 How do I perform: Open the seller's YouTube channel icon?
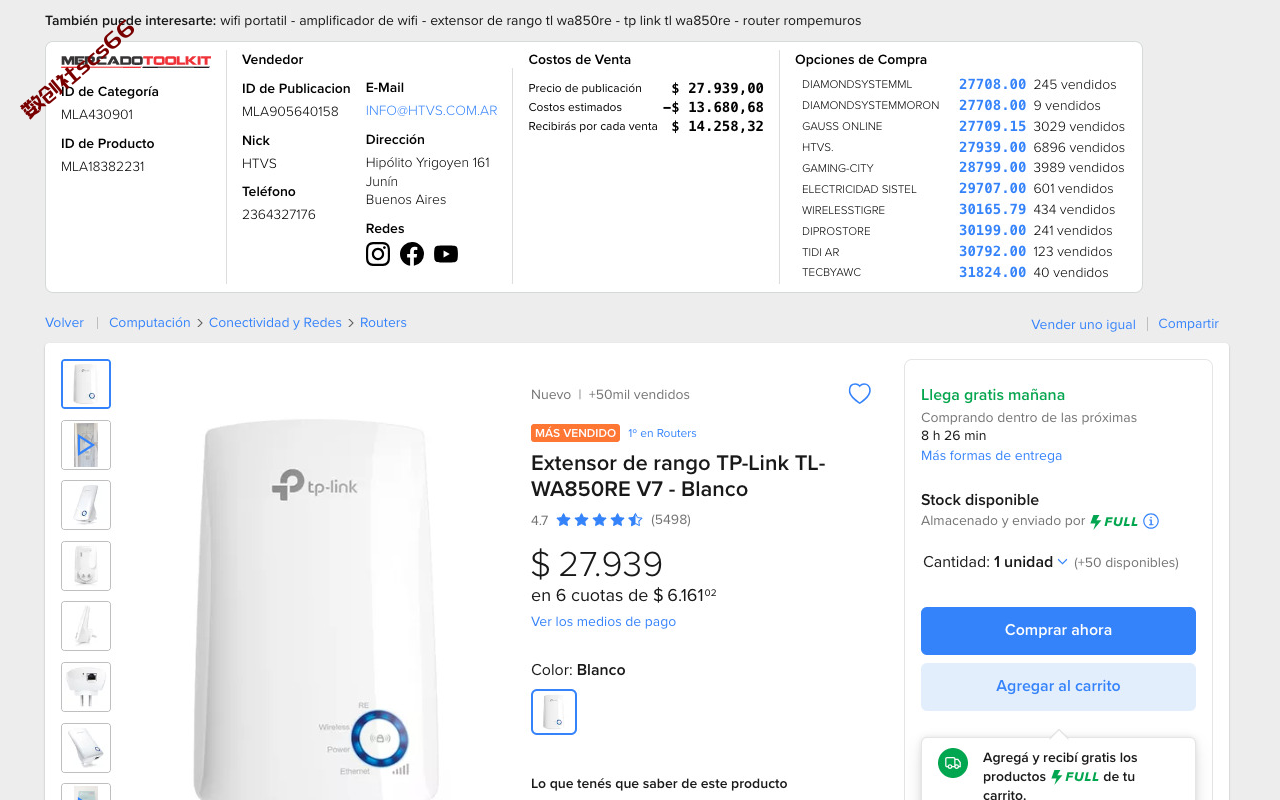(446, 254)
